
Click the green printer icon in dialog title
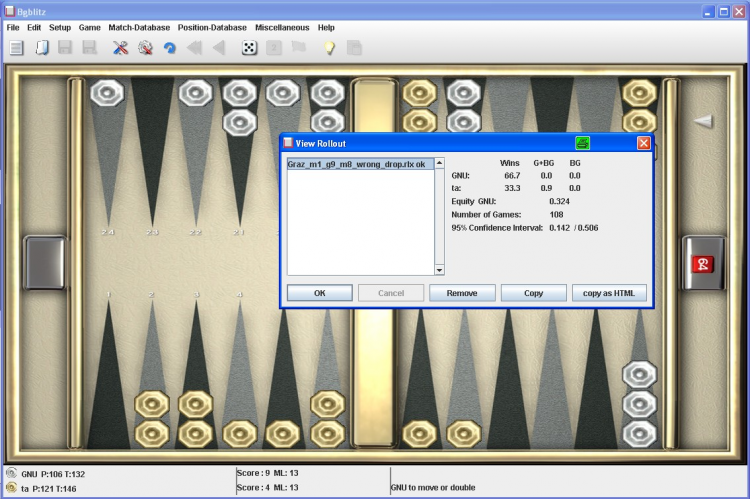(583, 143)
